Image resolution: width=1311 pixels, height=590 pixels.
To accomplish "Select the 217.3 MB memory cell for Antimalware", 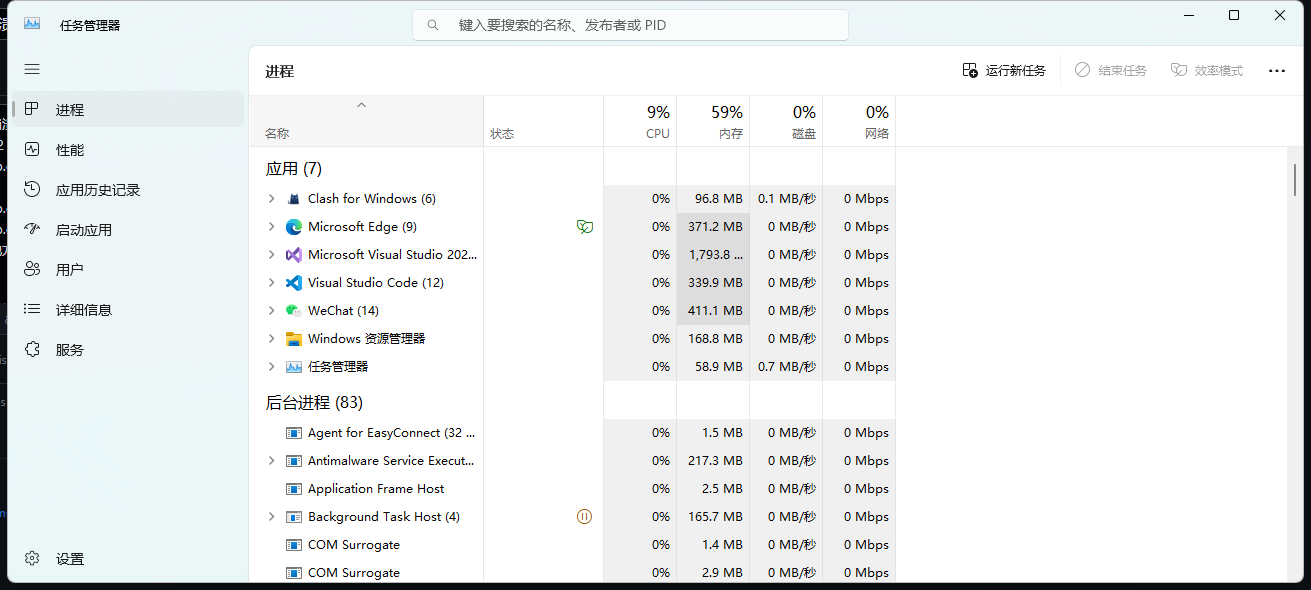I will point(713,461).
